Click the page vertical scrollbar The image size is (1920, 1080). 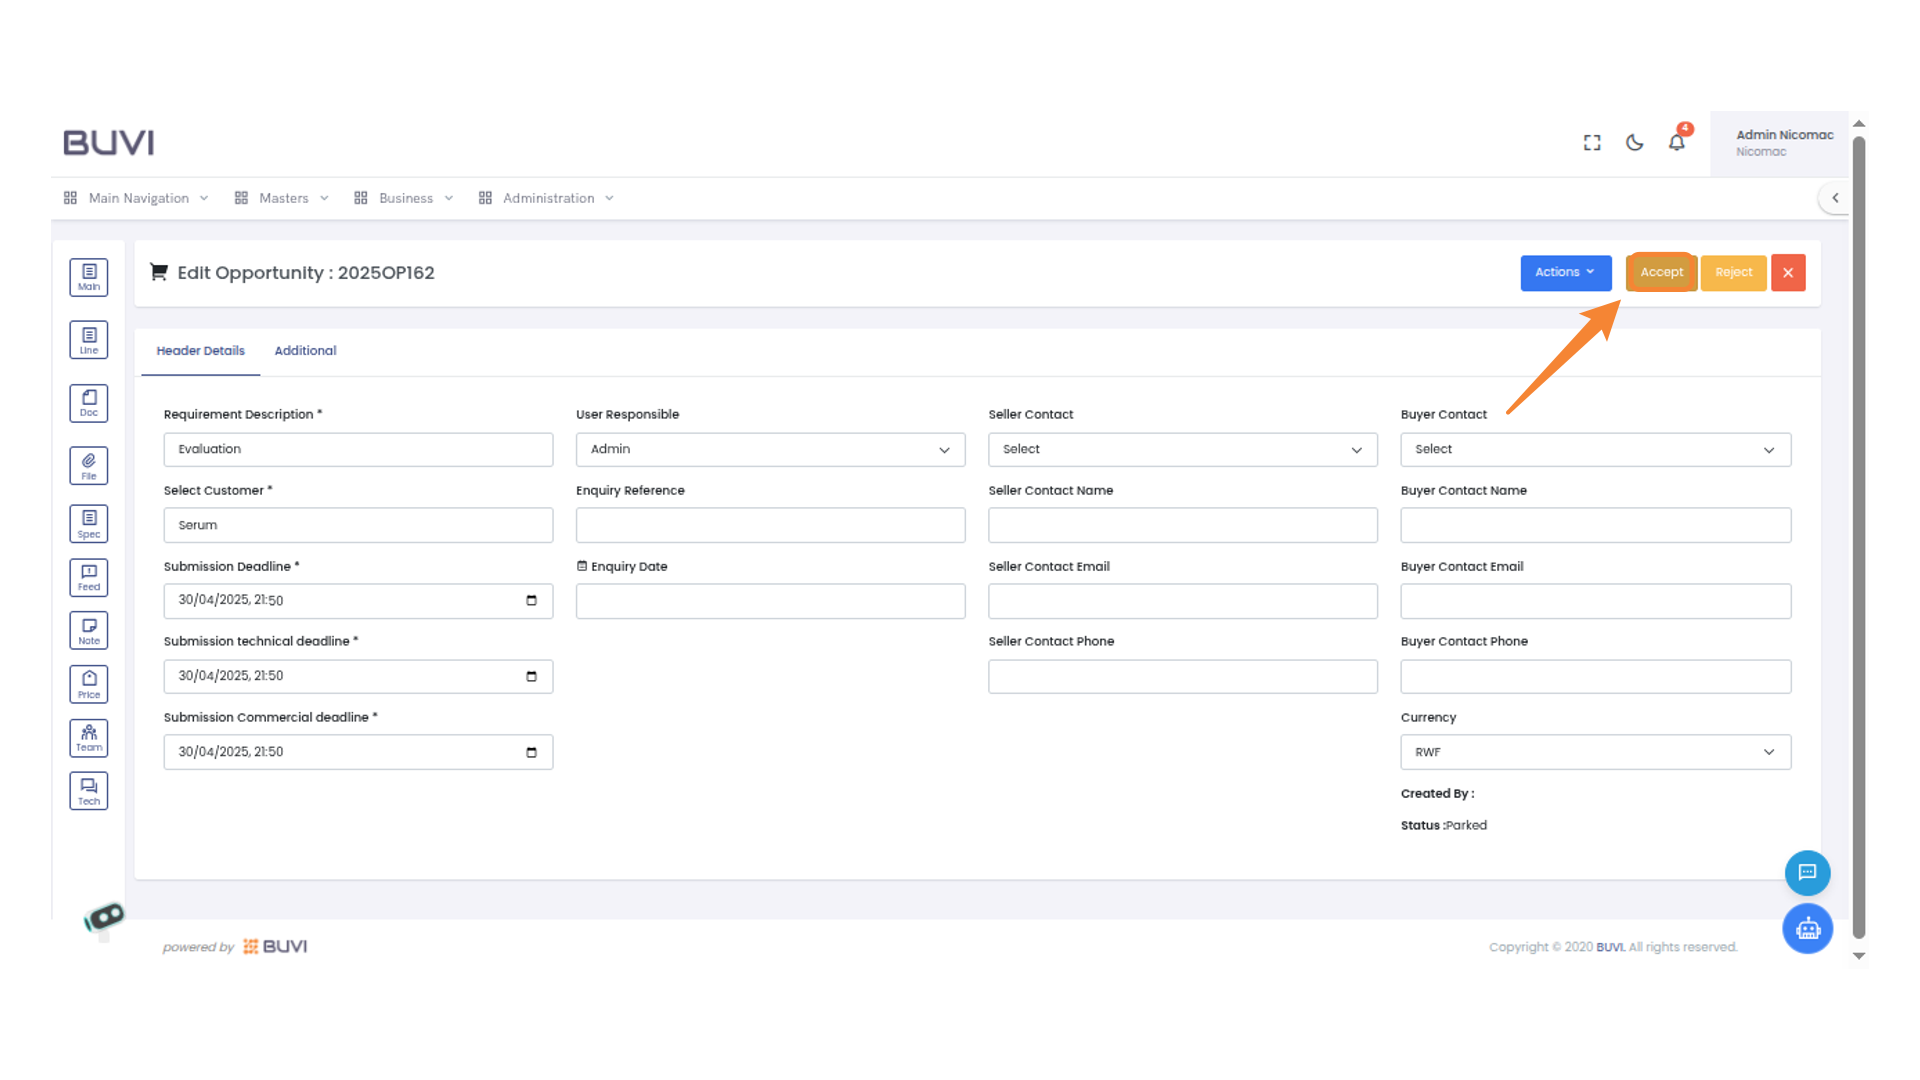(1859, 540)
